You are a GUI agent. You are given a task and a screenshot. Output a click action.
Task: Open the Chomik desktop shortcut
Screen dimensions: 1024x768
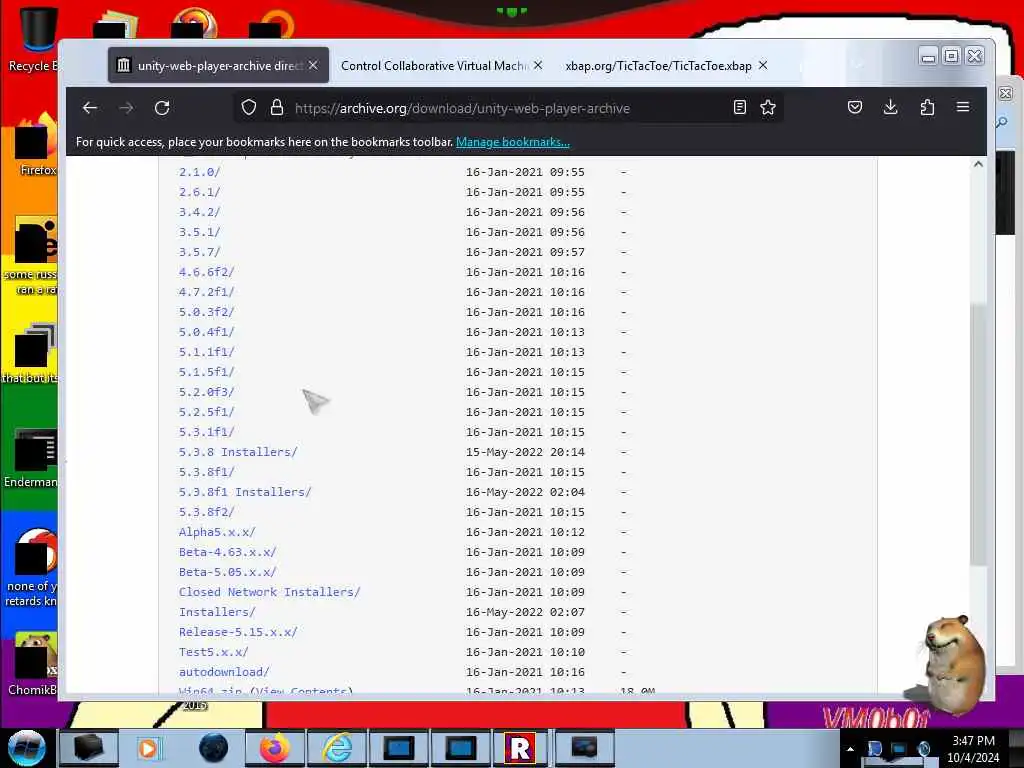coord(33,664)
